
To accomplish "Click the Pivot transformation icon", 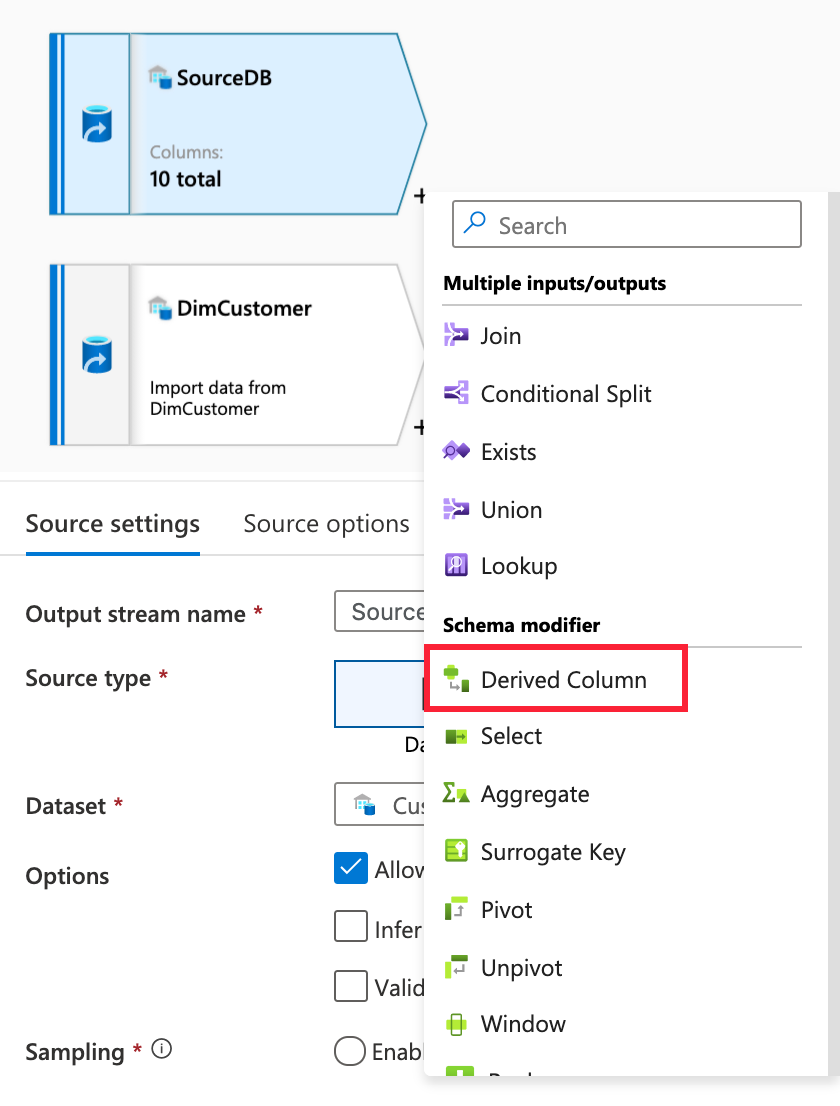I will [456, 908].
